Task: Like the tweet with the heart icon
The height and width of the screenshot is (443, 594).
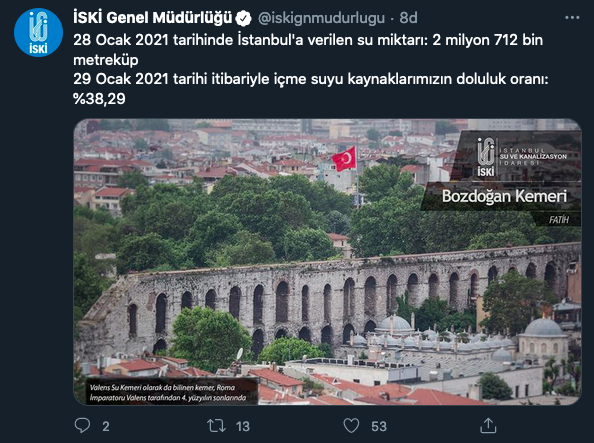Action: (x=351, y=426)
